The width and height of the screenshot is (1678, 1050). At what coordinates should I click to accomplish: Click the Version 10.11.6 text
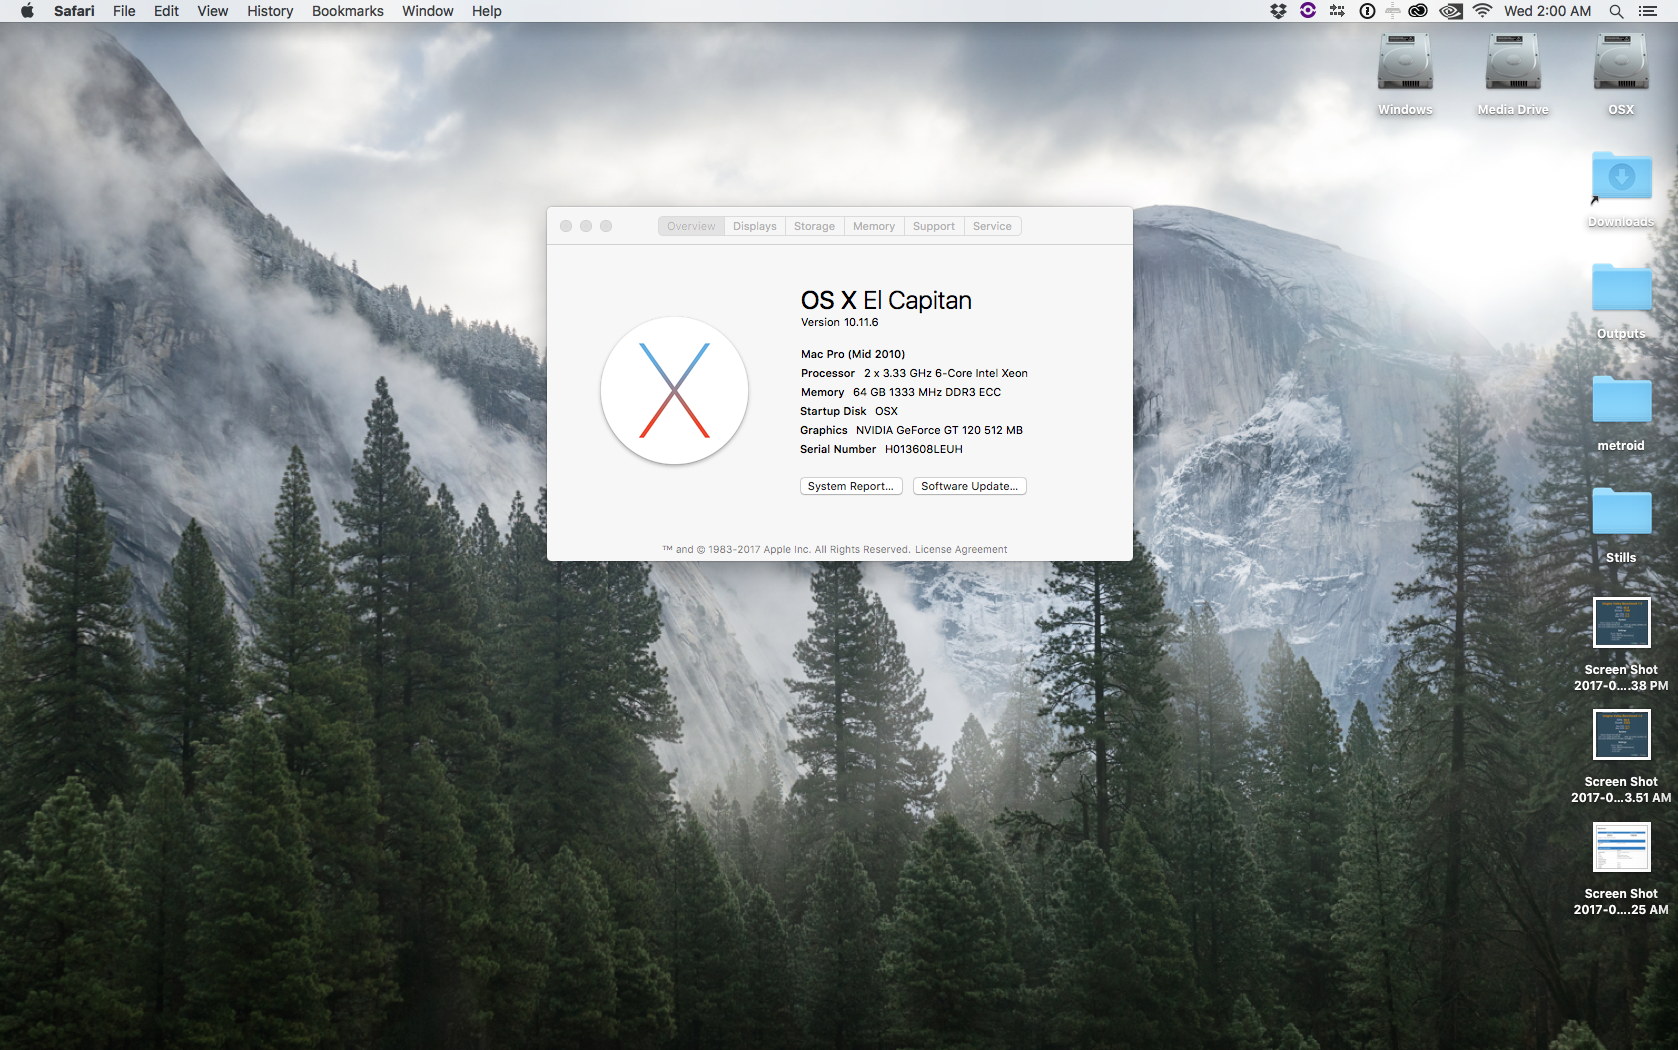[839, 322]
